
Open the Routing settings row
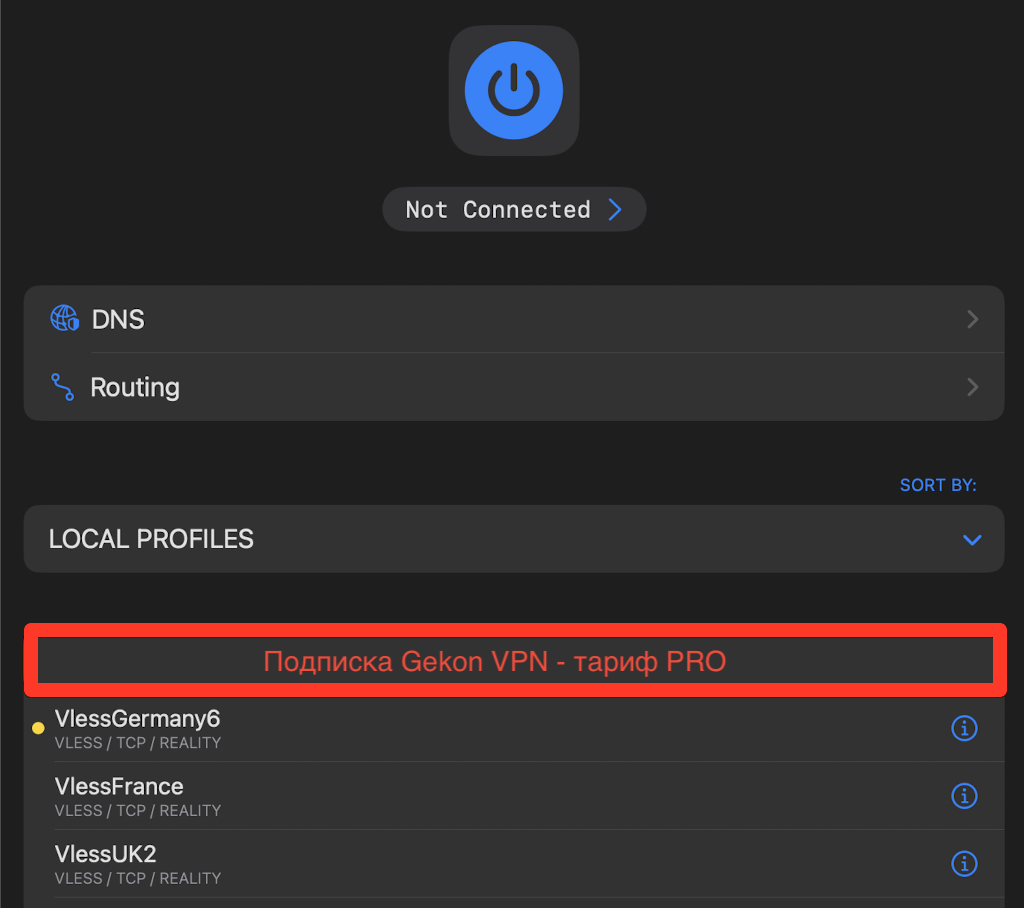(514, 387)
